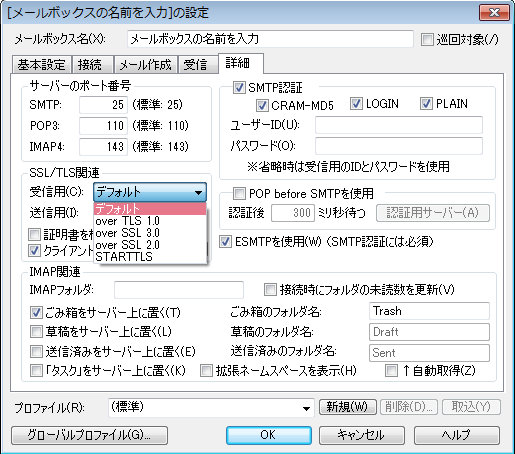
Task: Pick over SSL 2.0 from list
Action: point(150,245)
